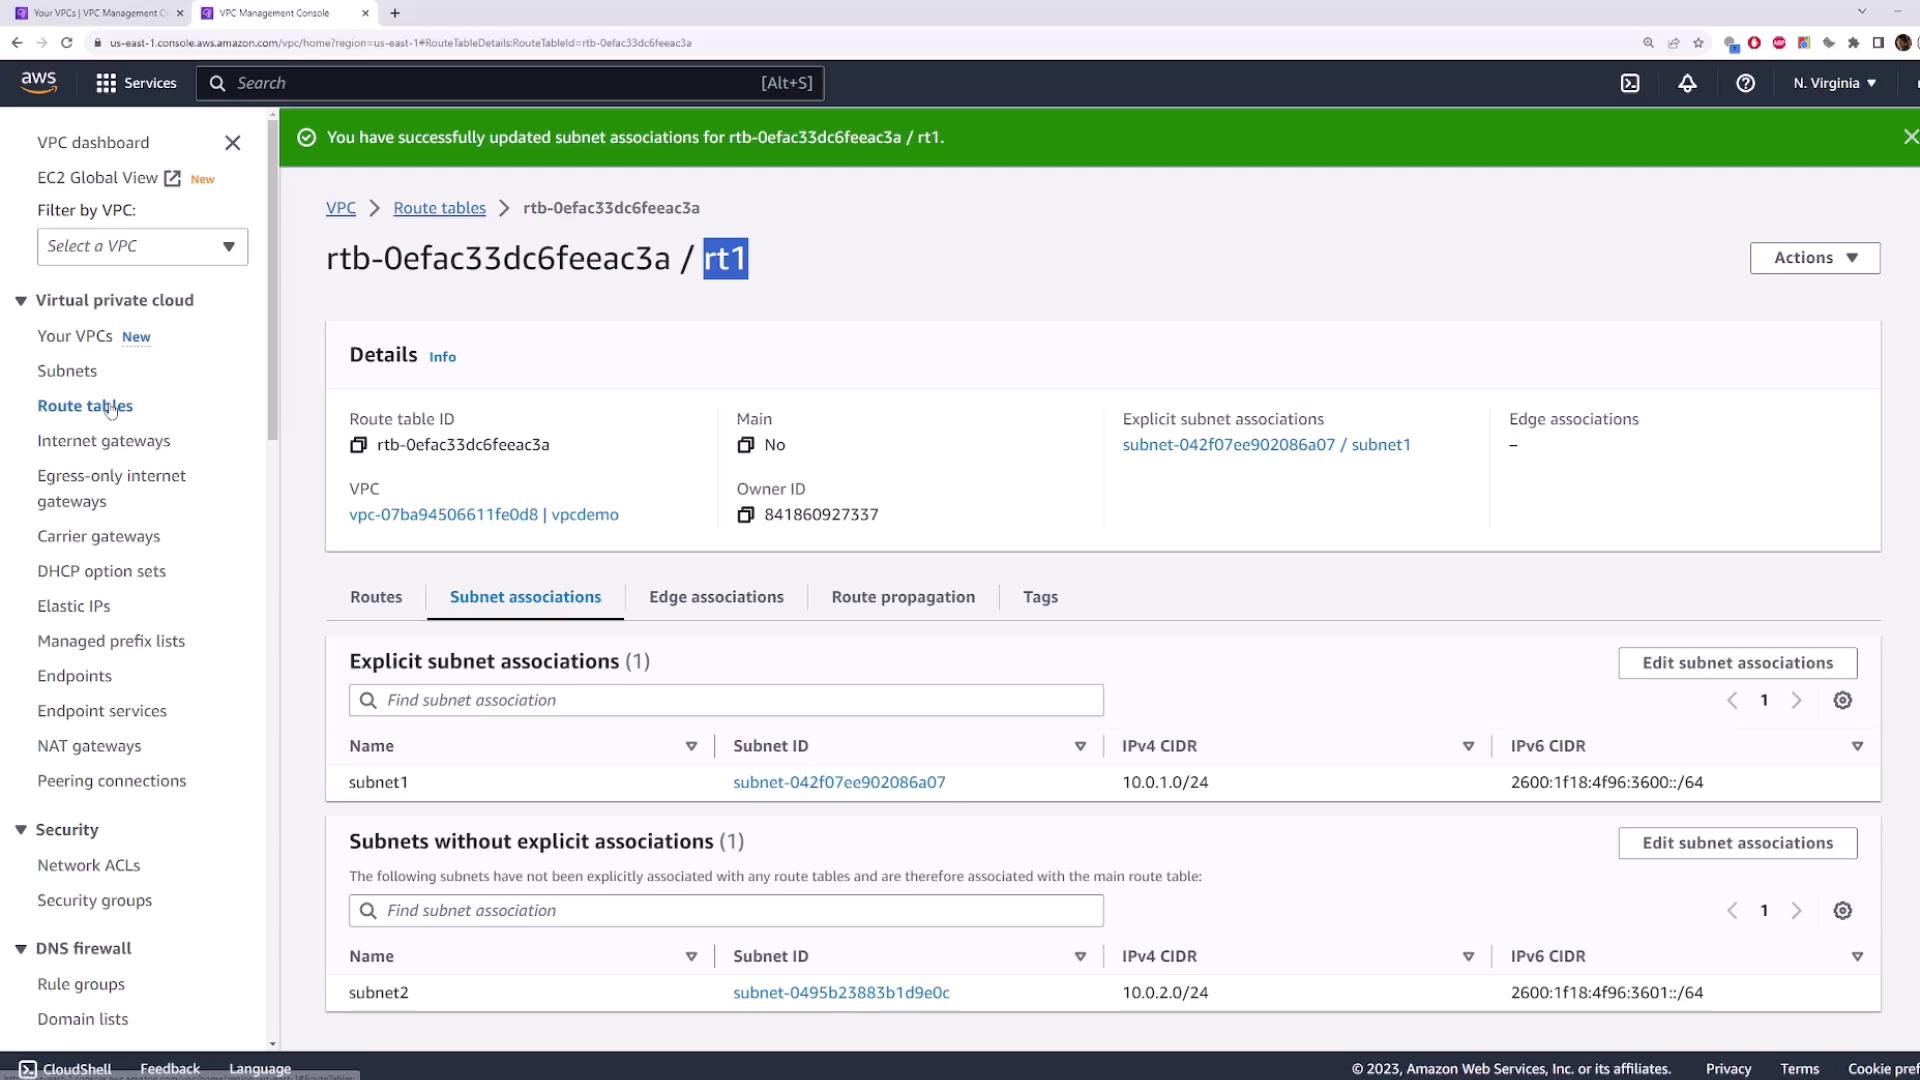This screenshot has width=1920, height=1080.
Task: Open Details Info link
Action: [442, 357]
